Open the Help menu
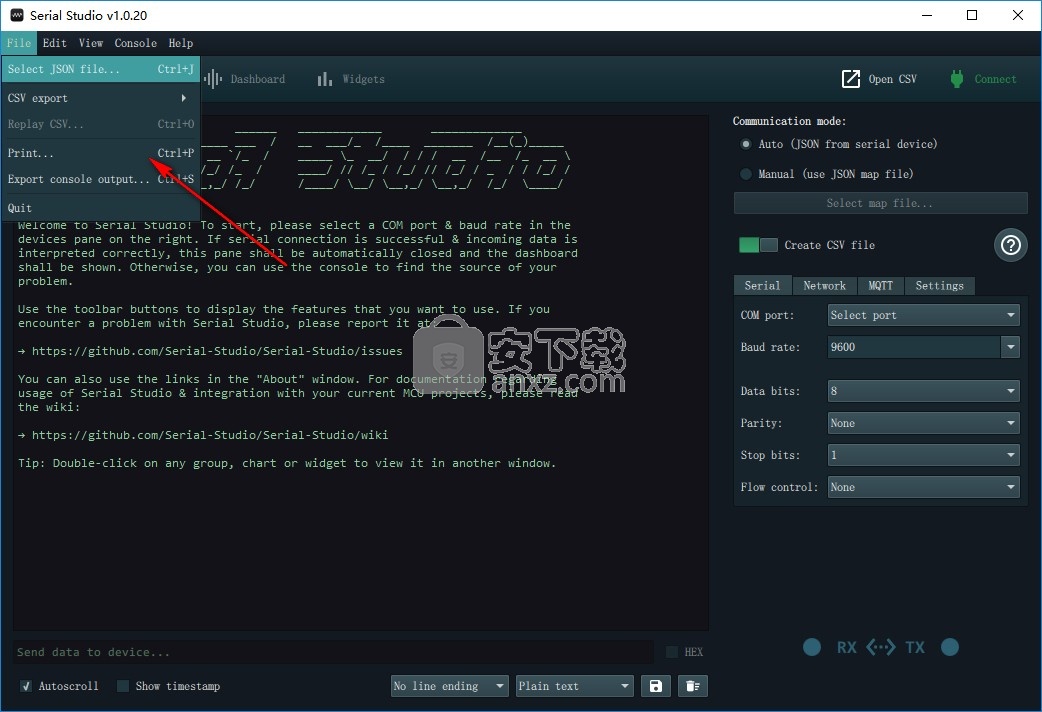1042x712 pixels. coord(181,43)
